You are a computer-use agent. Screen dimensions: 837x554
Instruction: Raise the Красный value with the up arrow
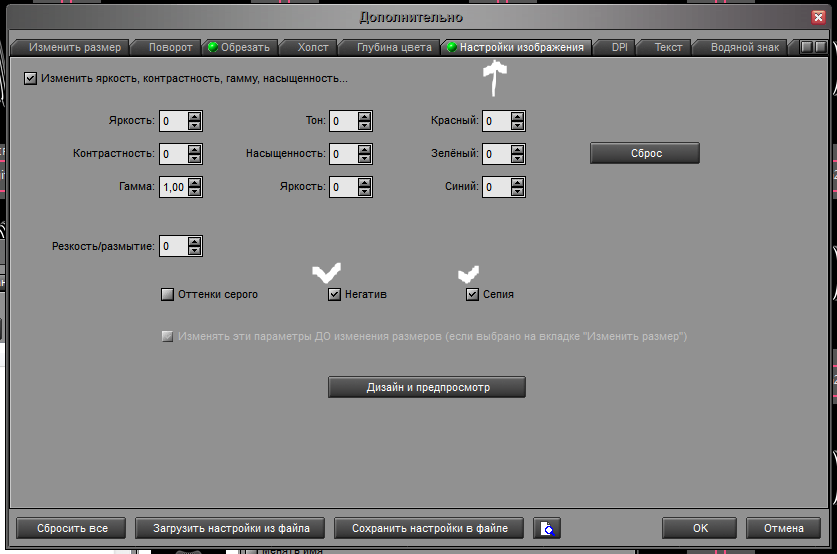tap(517, 116)
